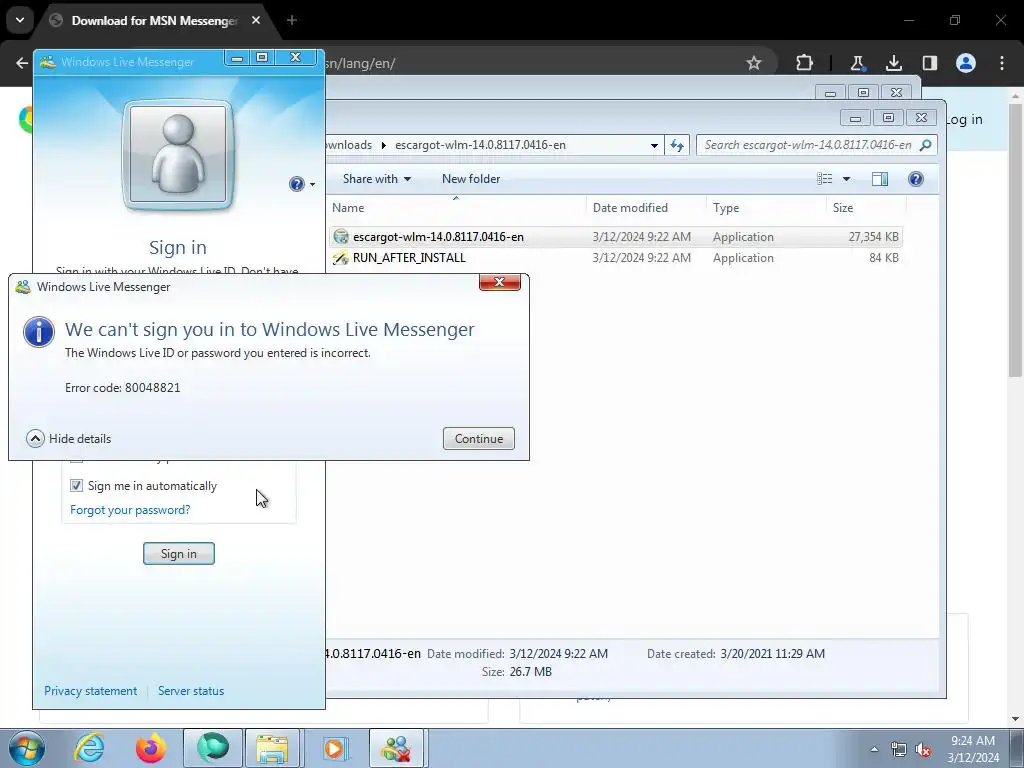This screenshot has width=1024, height=768.
Task: Show hidden tray icons arrow
Action: (874, 749)
